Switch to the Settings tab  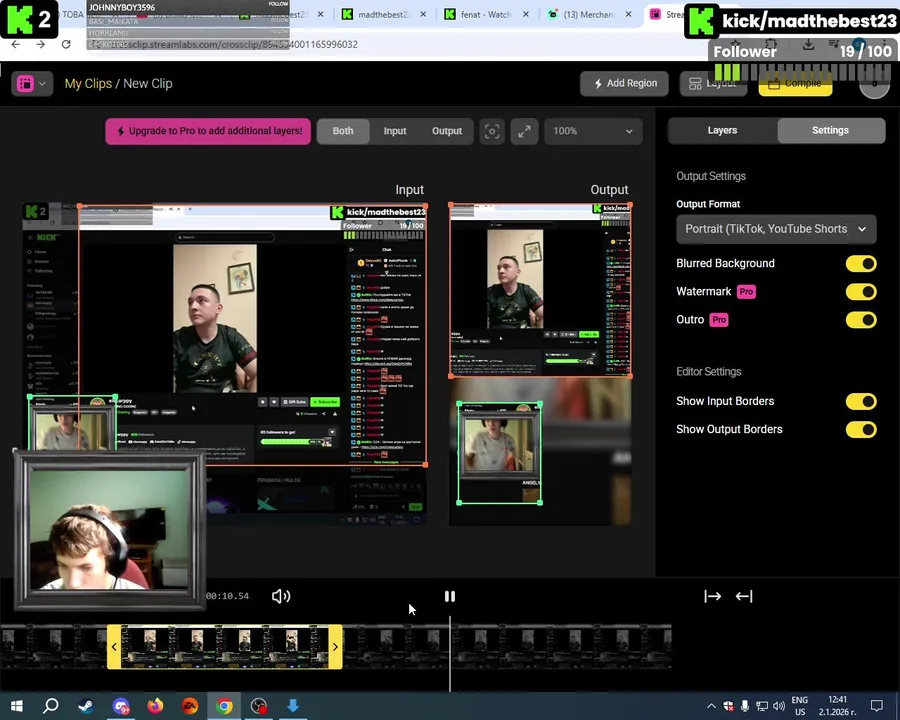[x=831, y=130]
